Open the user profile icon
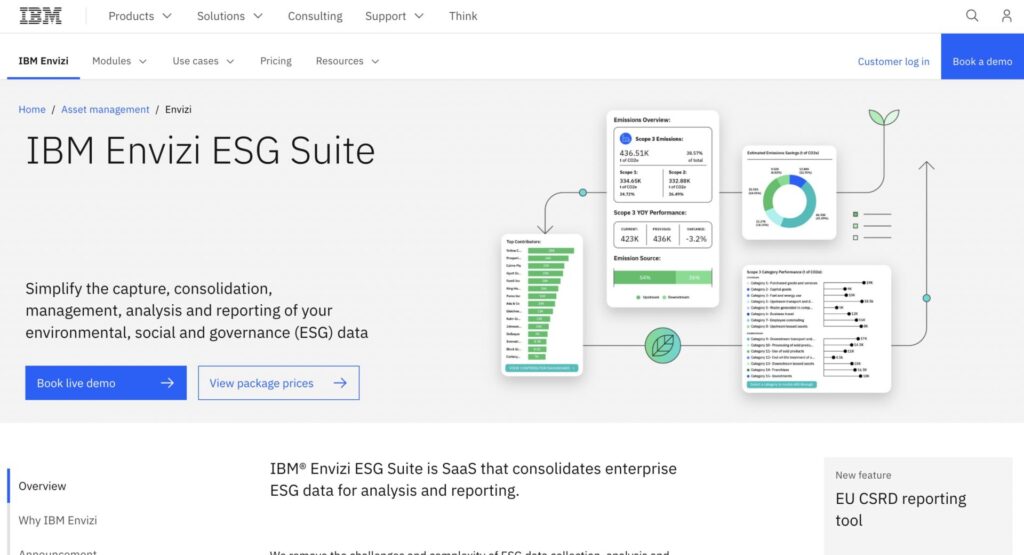Screen dimensions: 1024x555 pos(1006,16)
